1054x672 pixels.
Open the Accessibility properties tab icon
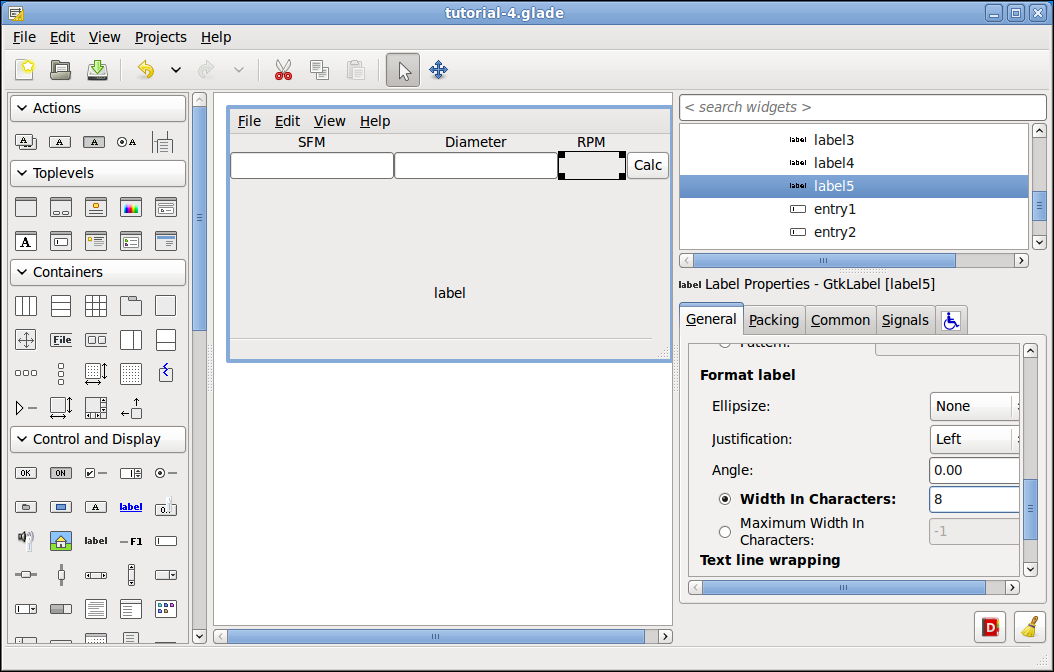tap(950, 321)
